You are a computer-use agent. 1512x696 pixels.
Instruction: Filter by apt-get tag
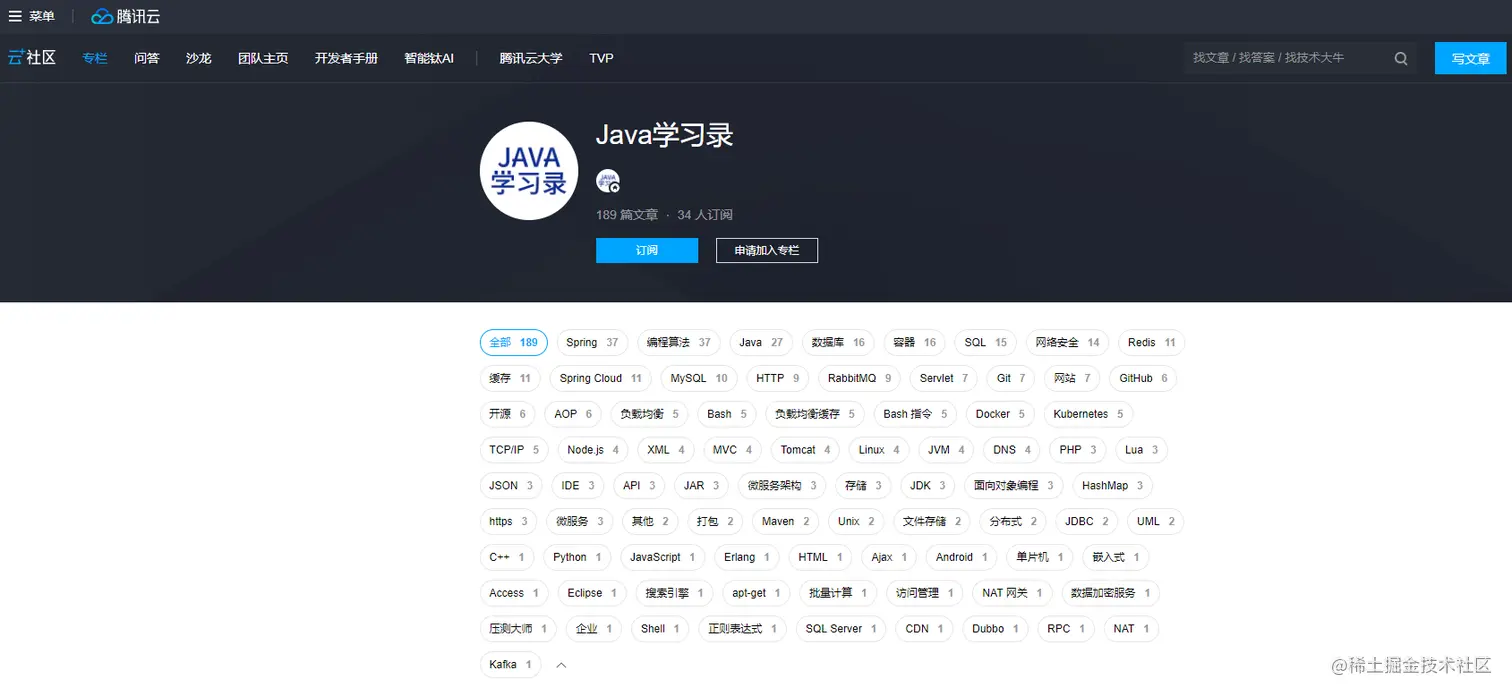click(x=756, y=593)
